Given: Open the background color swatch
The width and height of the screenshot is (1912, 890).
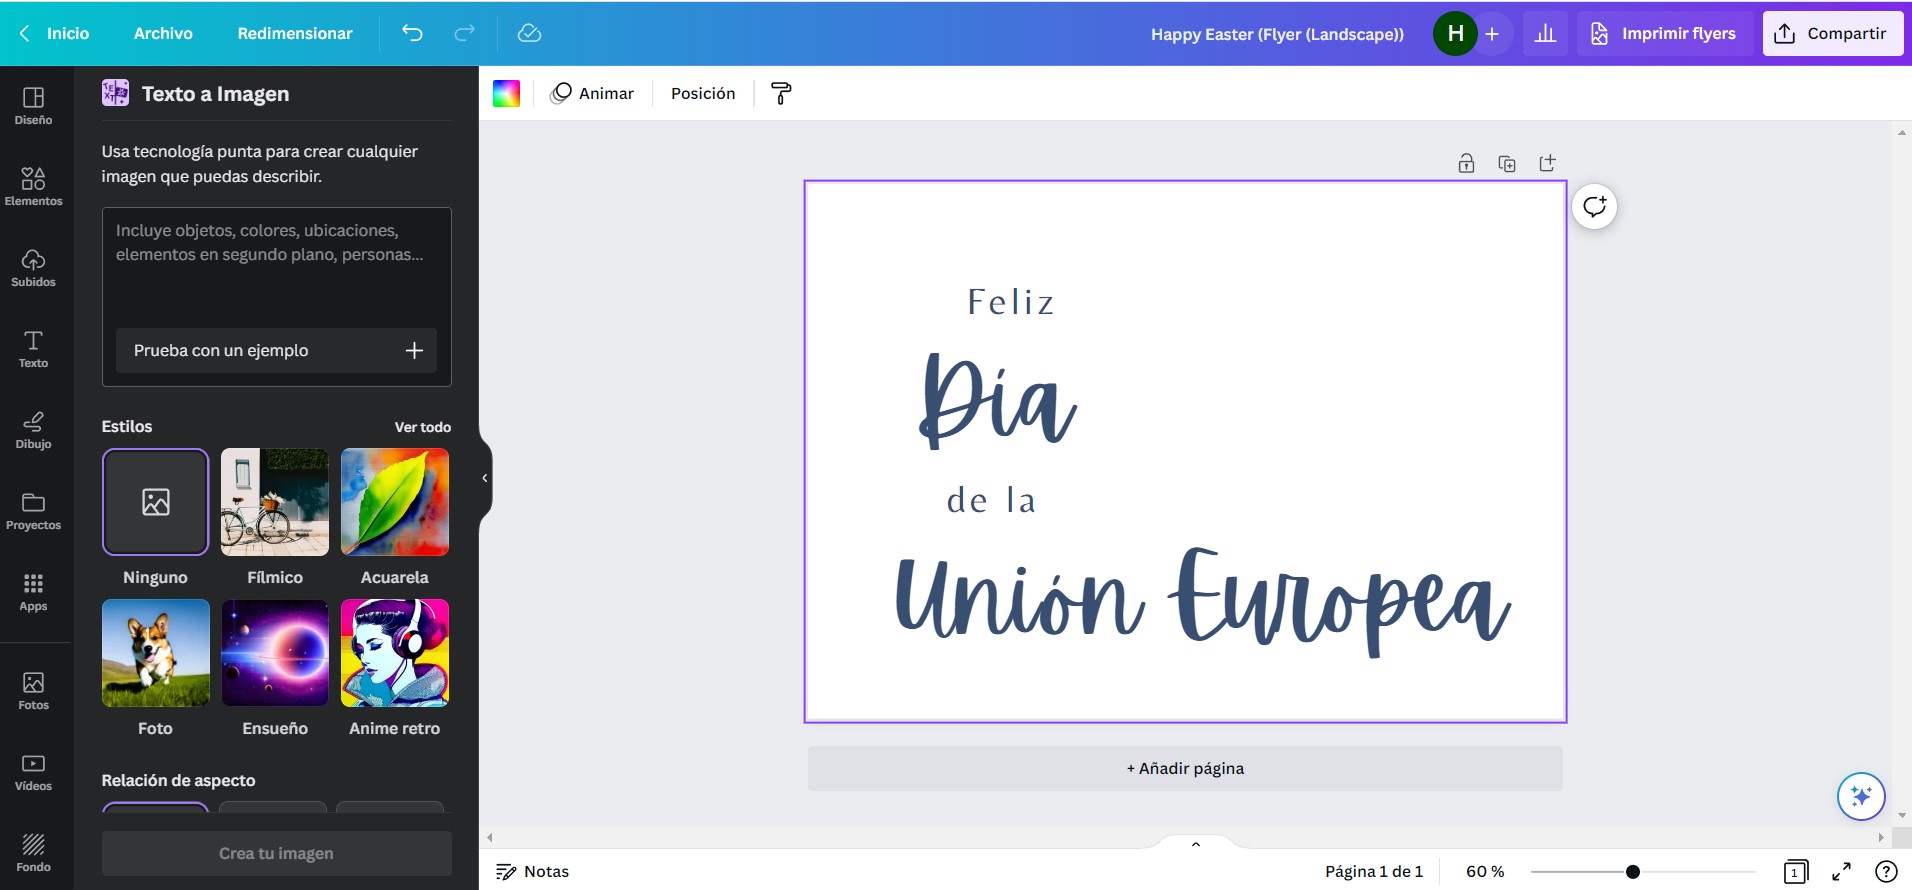Looking at the screenshot, I should coord(506,93).
